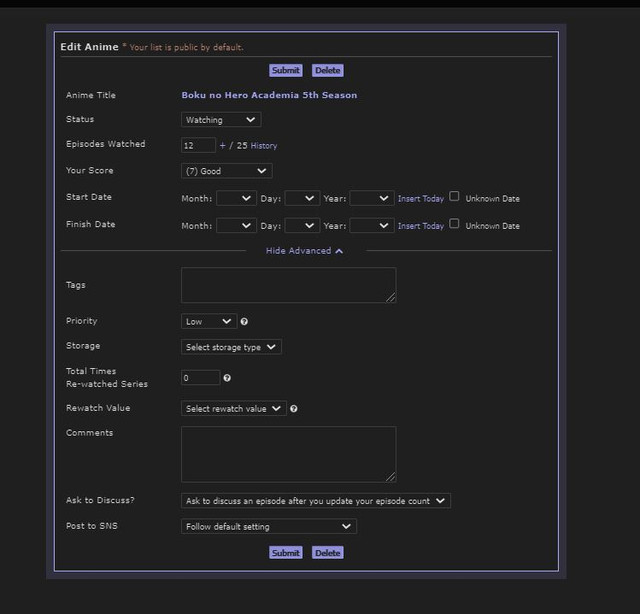The width and height of the screenshot is (640, 614).
Task: Open the episode History link
Action: pyautogui.click(x=264, y=146)
